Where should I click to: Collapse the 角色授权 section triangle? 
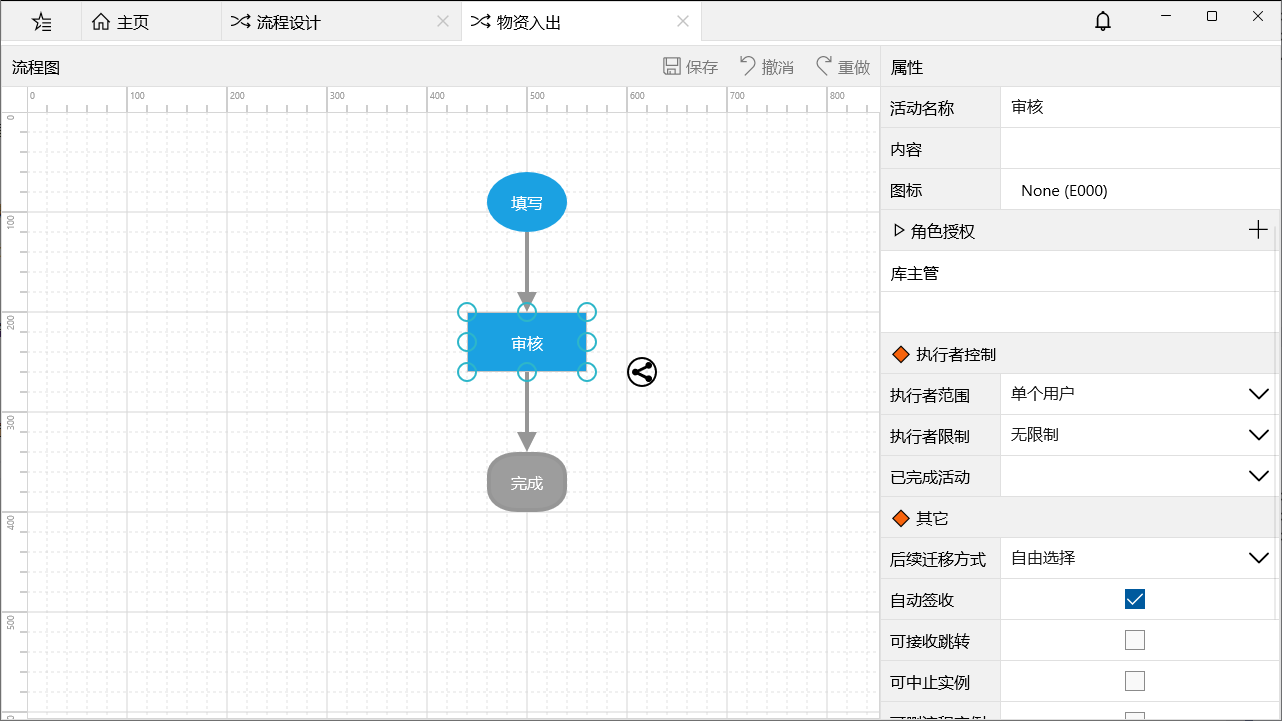[x=898, y=231]
